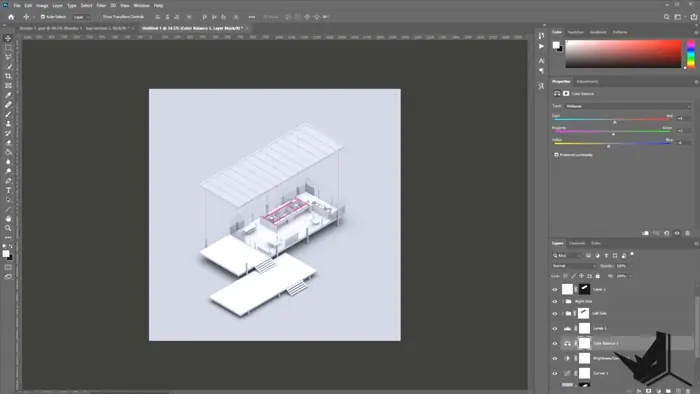Select the Blur tool

coord(8,162)
